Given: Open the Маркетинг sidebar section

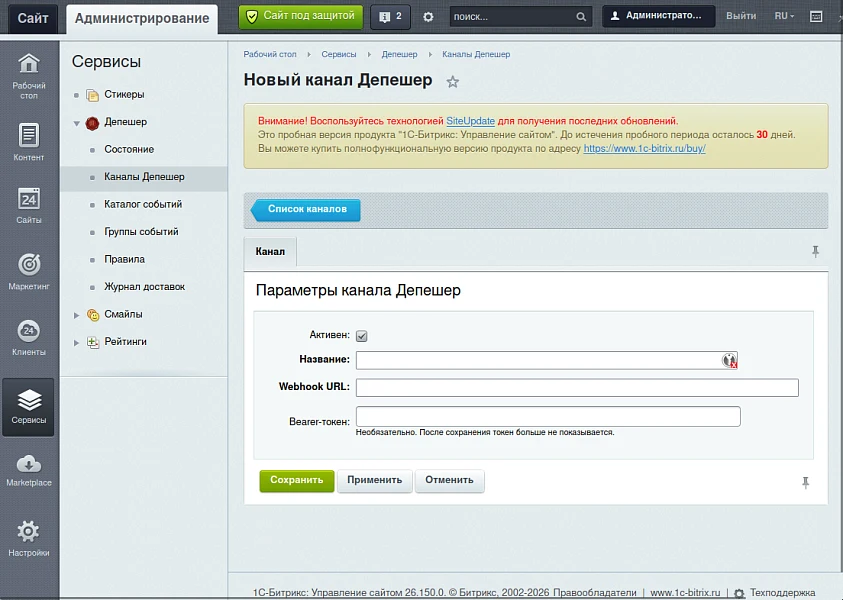Looking at the screenshot, I should point(29,272).
